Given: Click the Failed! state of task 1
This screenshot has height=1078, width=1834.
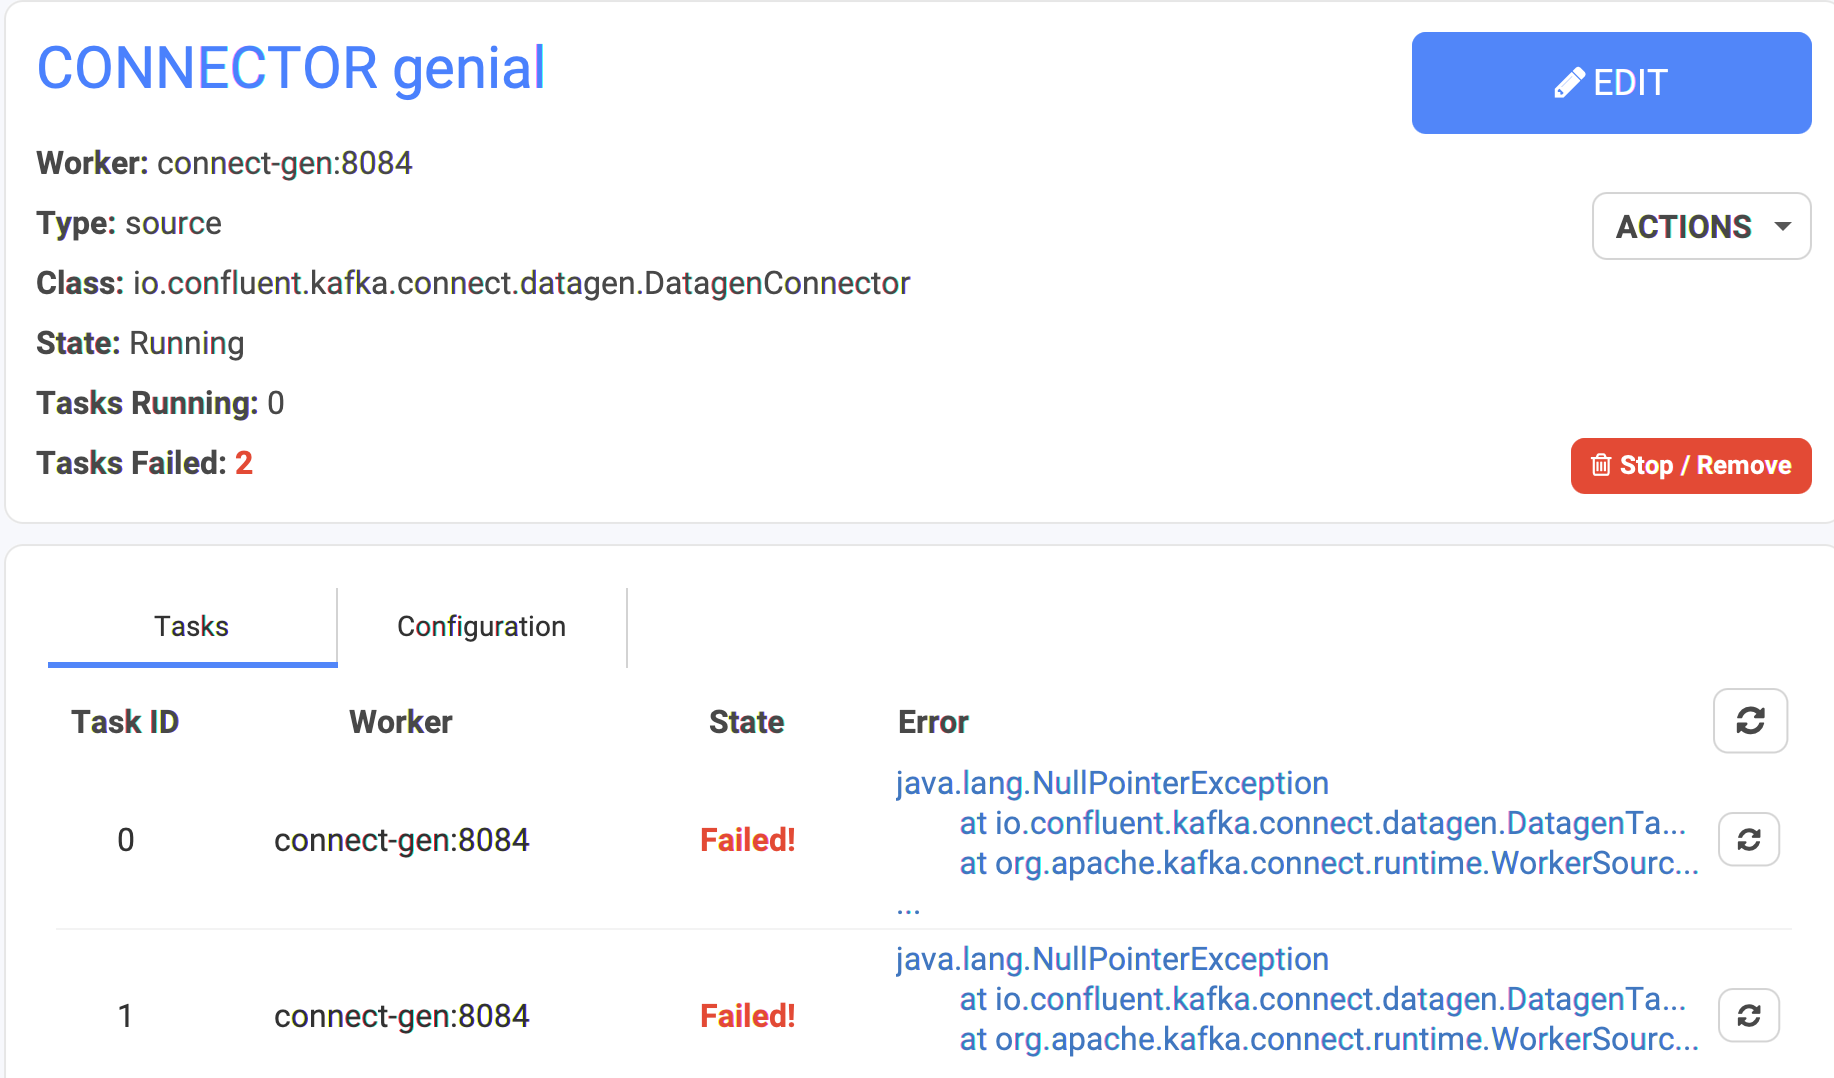Looking at the screenshot, I should 747,1016.
